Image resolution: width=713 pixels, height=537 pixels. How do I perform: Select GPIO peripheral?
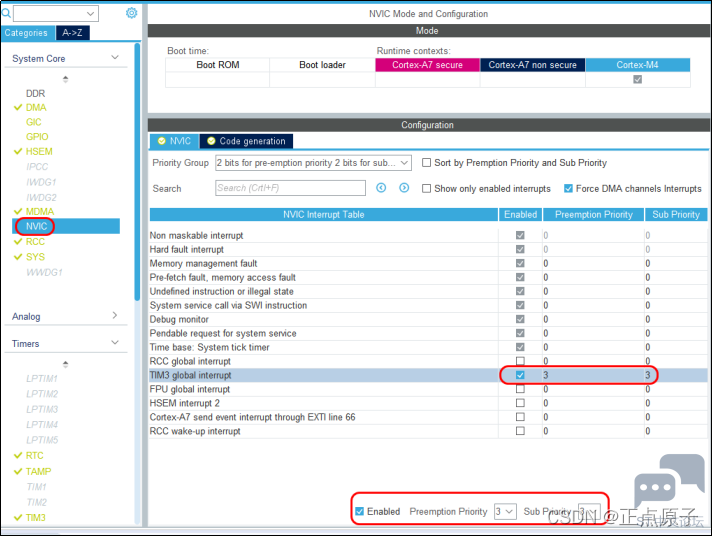click(37, 137)
